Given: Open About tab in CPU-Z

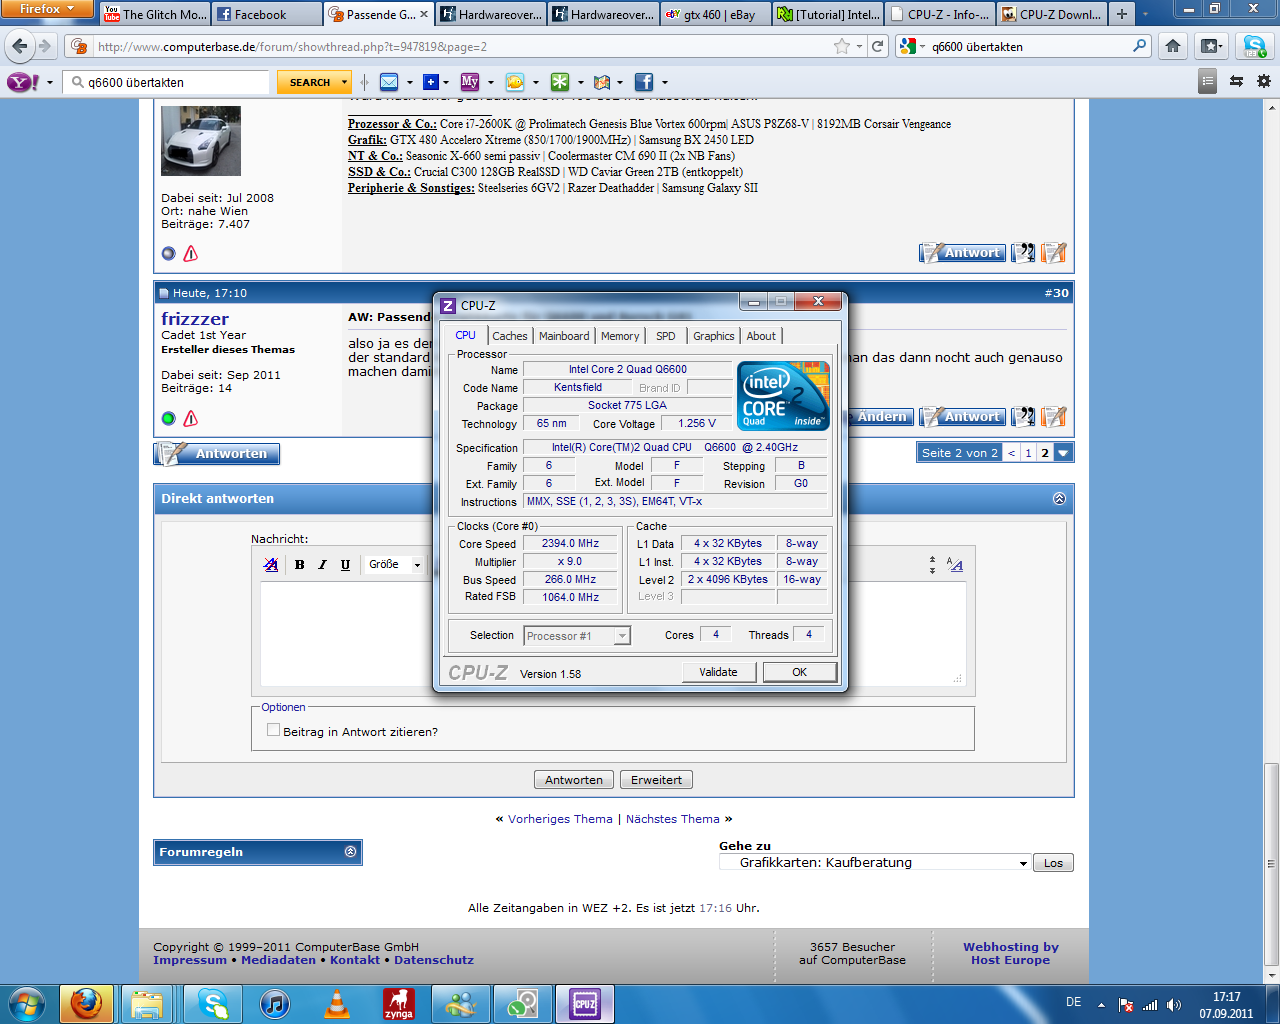Looking at the screenshot, I should pos(761,336).
